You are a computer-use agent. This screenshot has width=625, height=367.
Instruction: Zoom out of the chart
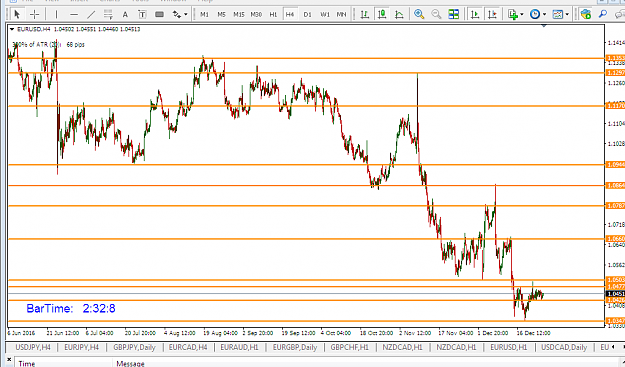tap(436, 14)
